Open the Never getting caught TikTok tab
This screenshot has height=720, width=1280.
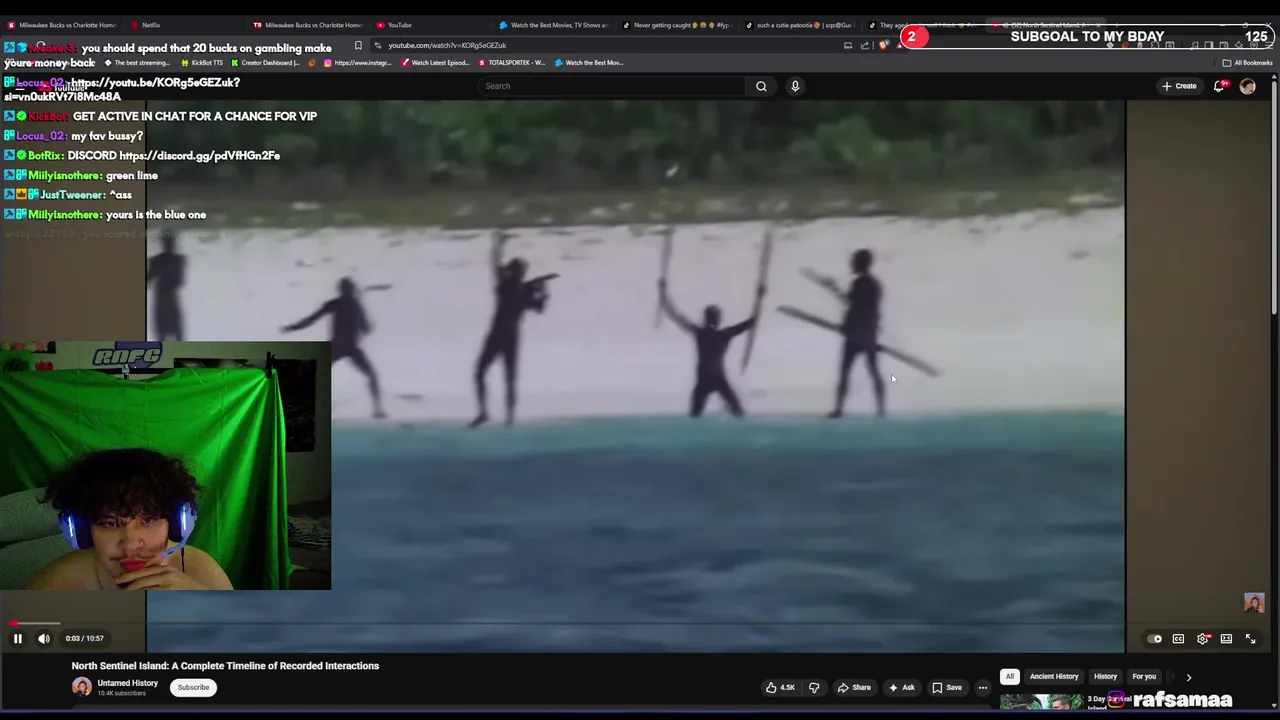pyautogui.click(x=676, y=25)
